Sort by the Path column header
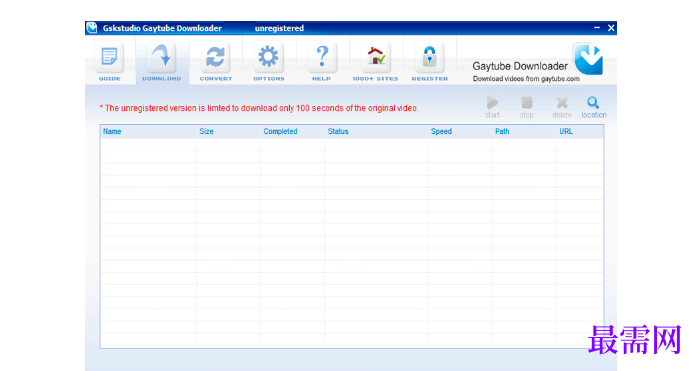Image resolution: width=700 pixels, height=371 pixels. 524,131
